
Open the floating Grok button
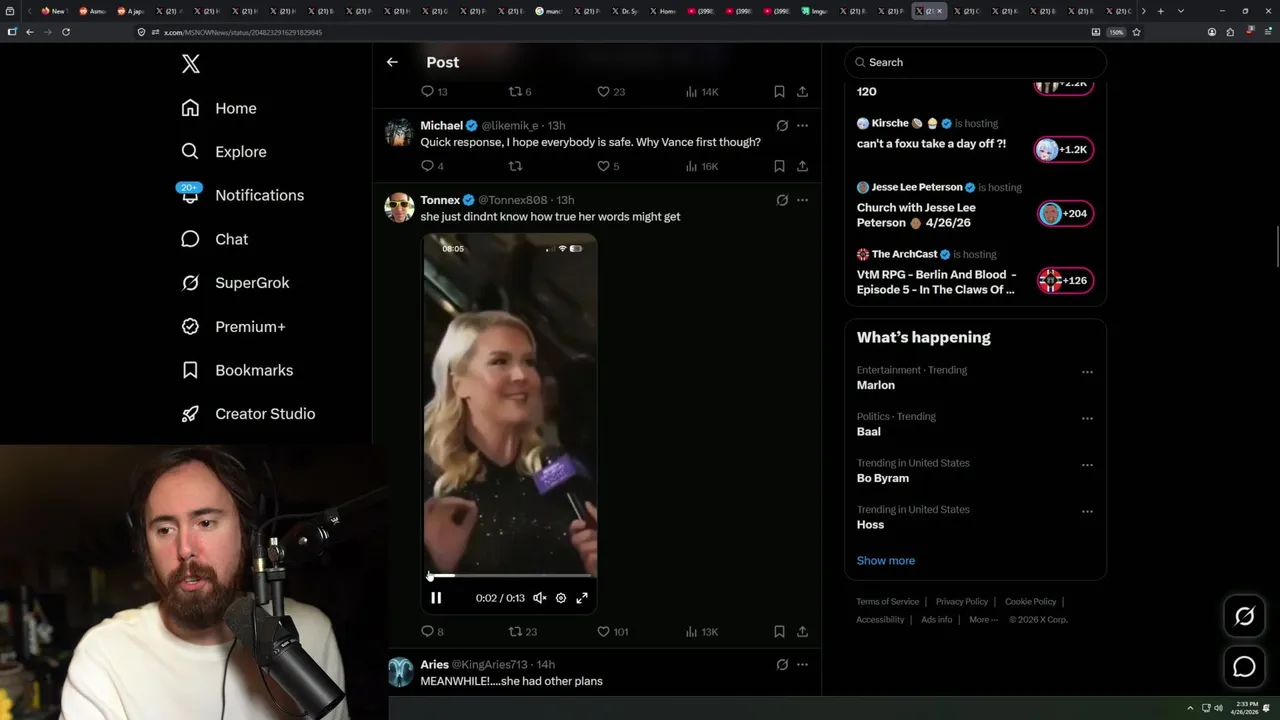1244,617
